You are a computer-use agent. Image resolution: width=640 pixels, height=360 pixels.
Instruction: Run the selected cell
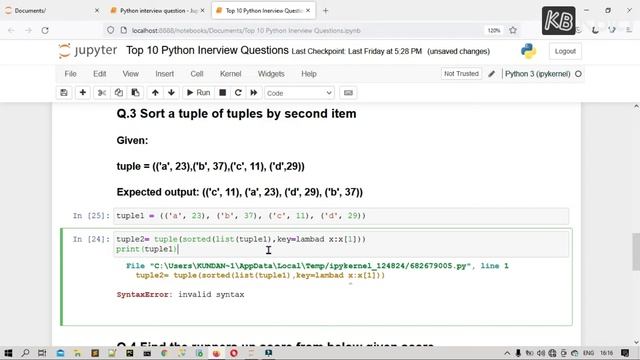(x=198, y=93)
